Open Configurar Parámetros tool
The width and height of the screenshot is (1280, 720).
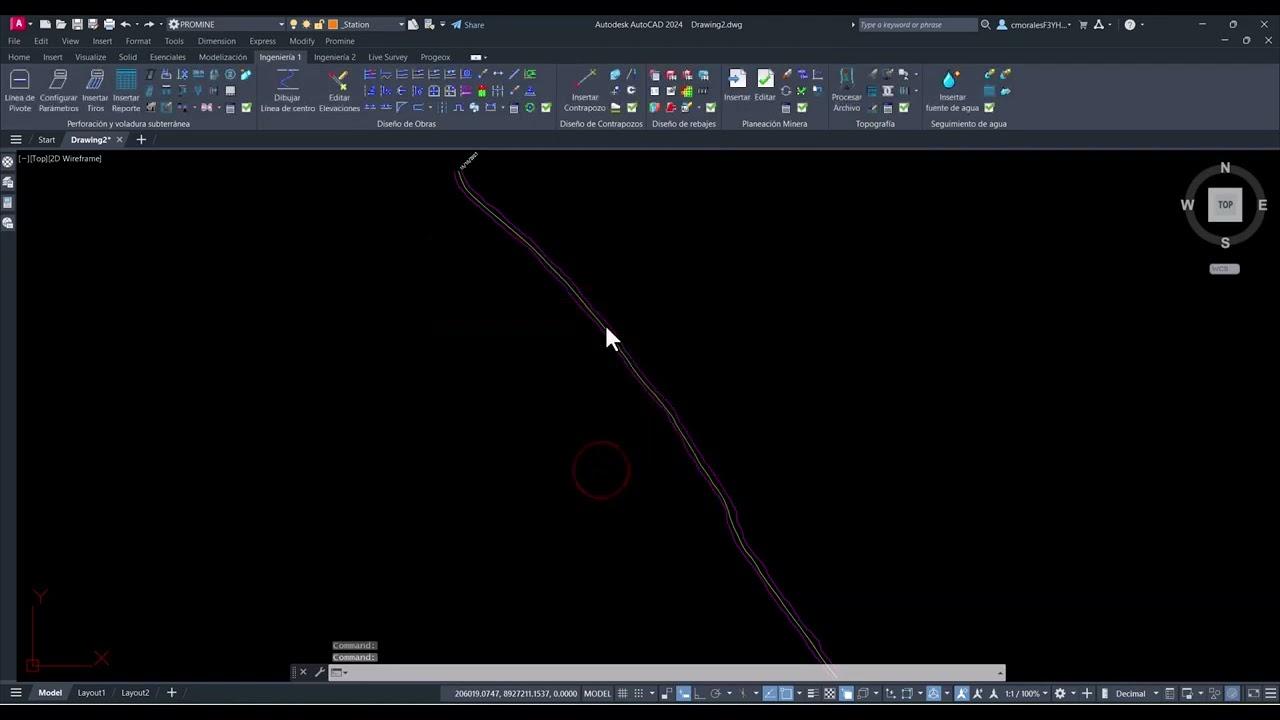[58, 90]
